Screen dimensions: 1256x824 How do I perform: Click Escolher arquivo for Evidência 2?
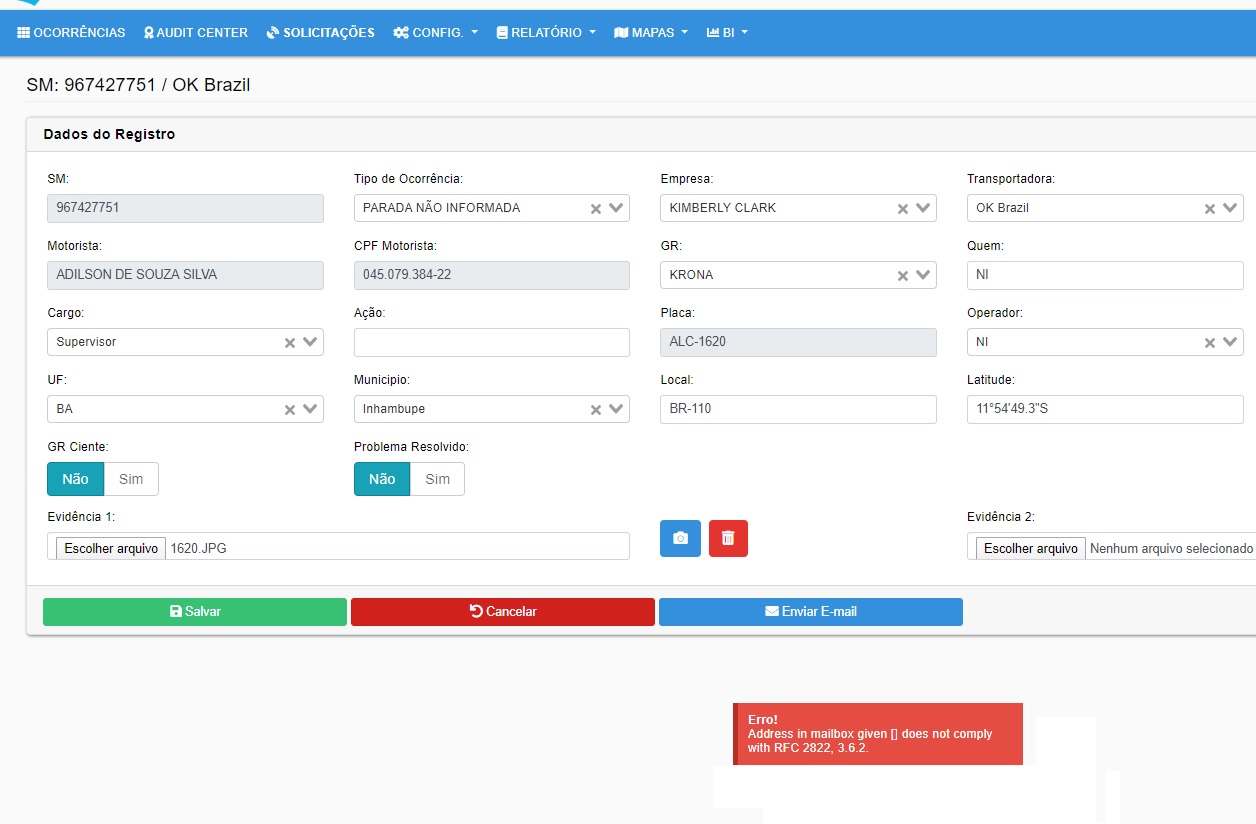1030,548
